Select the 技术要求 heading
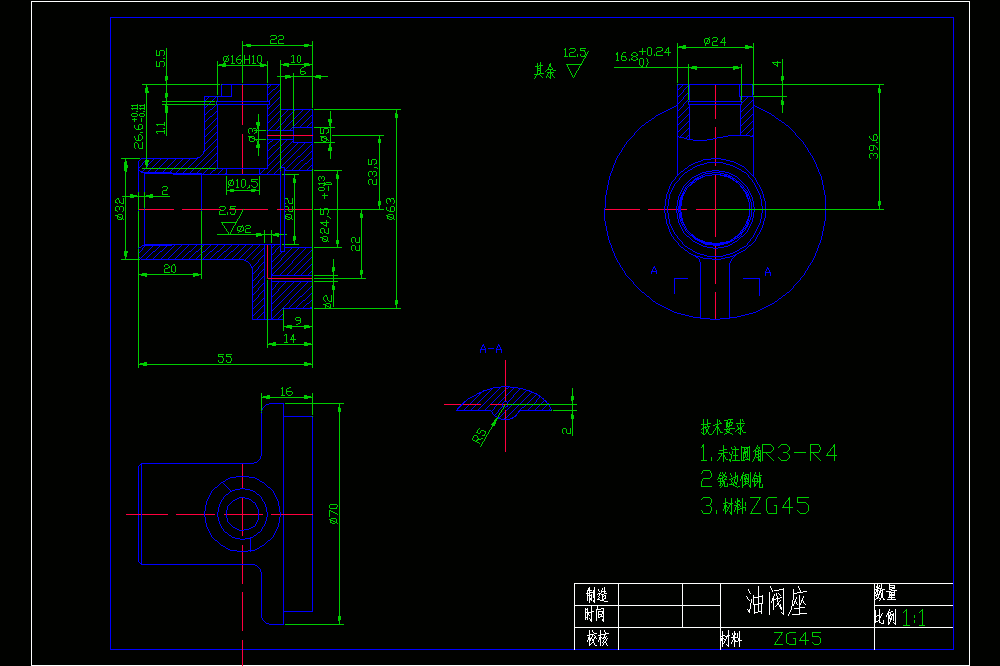Image resolution: width=1000 pixels, height=666 pixels. point(723,427)
